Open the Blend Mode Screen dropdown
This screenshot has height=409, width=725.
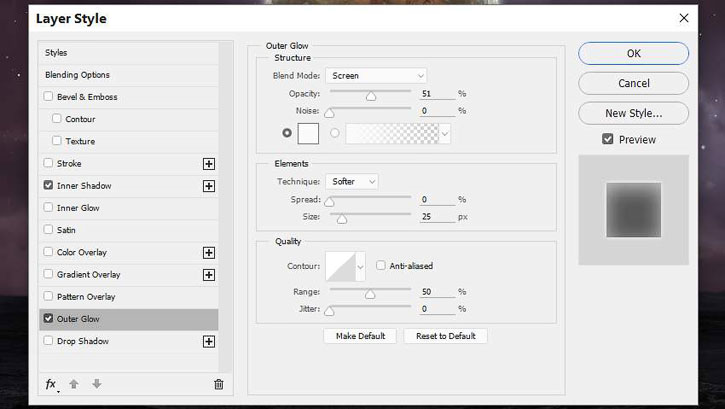pyautogui.click(x=376, y=76)
